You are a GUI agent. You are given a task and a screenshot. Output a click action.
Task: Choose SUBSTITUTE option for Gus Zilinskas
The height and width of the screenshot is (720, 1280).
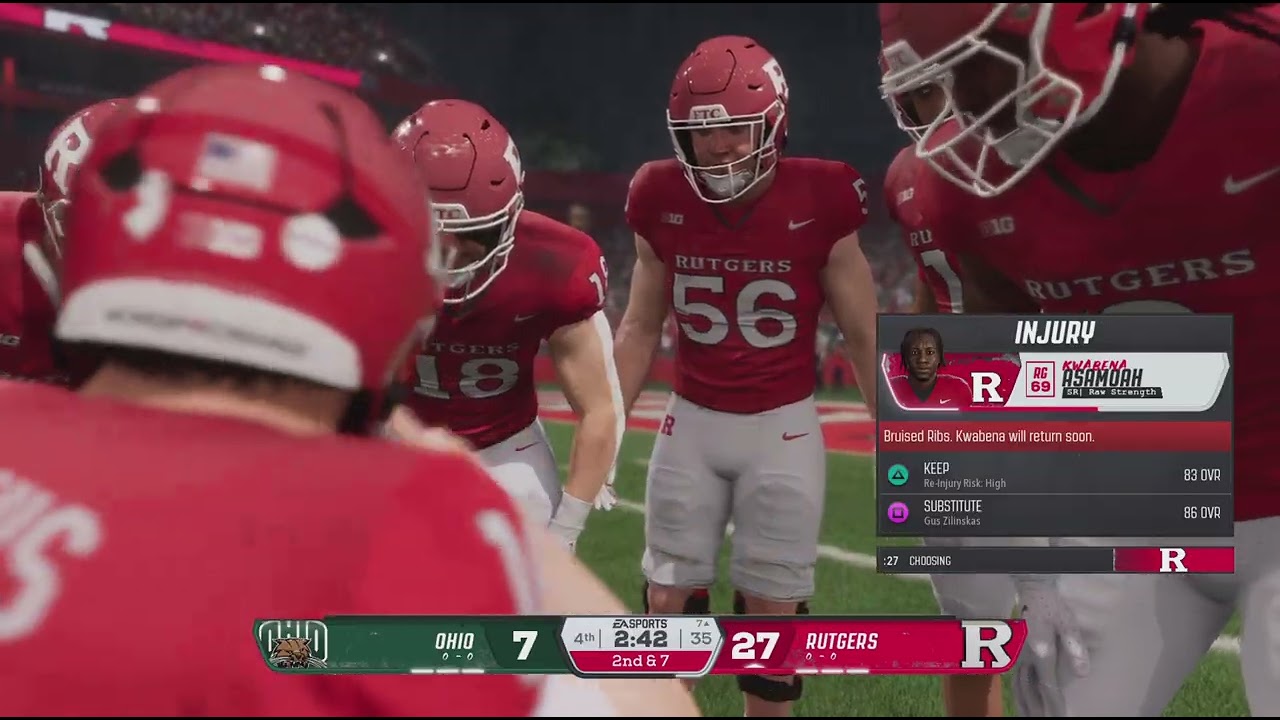(1055, 513)
